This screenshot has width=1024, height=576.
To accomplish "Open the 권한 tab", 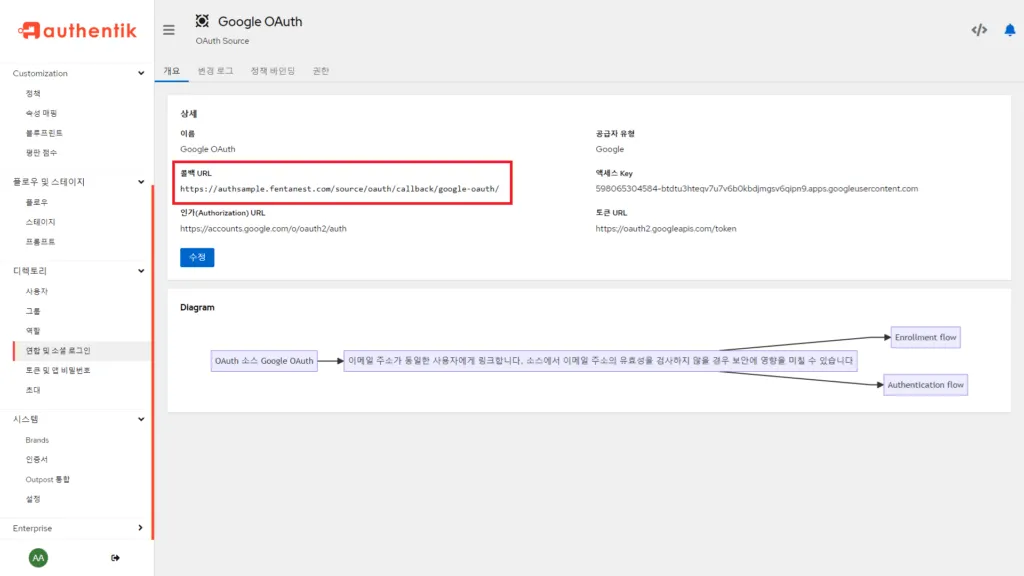I will coord(321,71).
